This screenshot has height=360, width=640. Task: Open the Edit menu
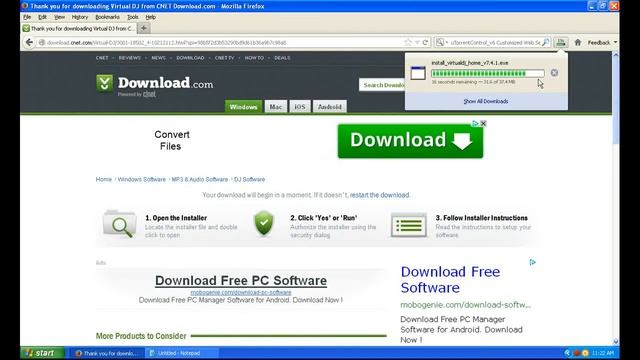[42, 17]
